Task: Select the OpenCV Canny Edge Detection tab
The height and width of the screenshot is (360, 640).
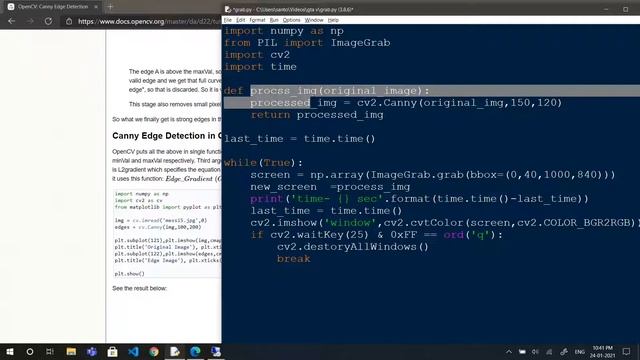Action: 53,7
